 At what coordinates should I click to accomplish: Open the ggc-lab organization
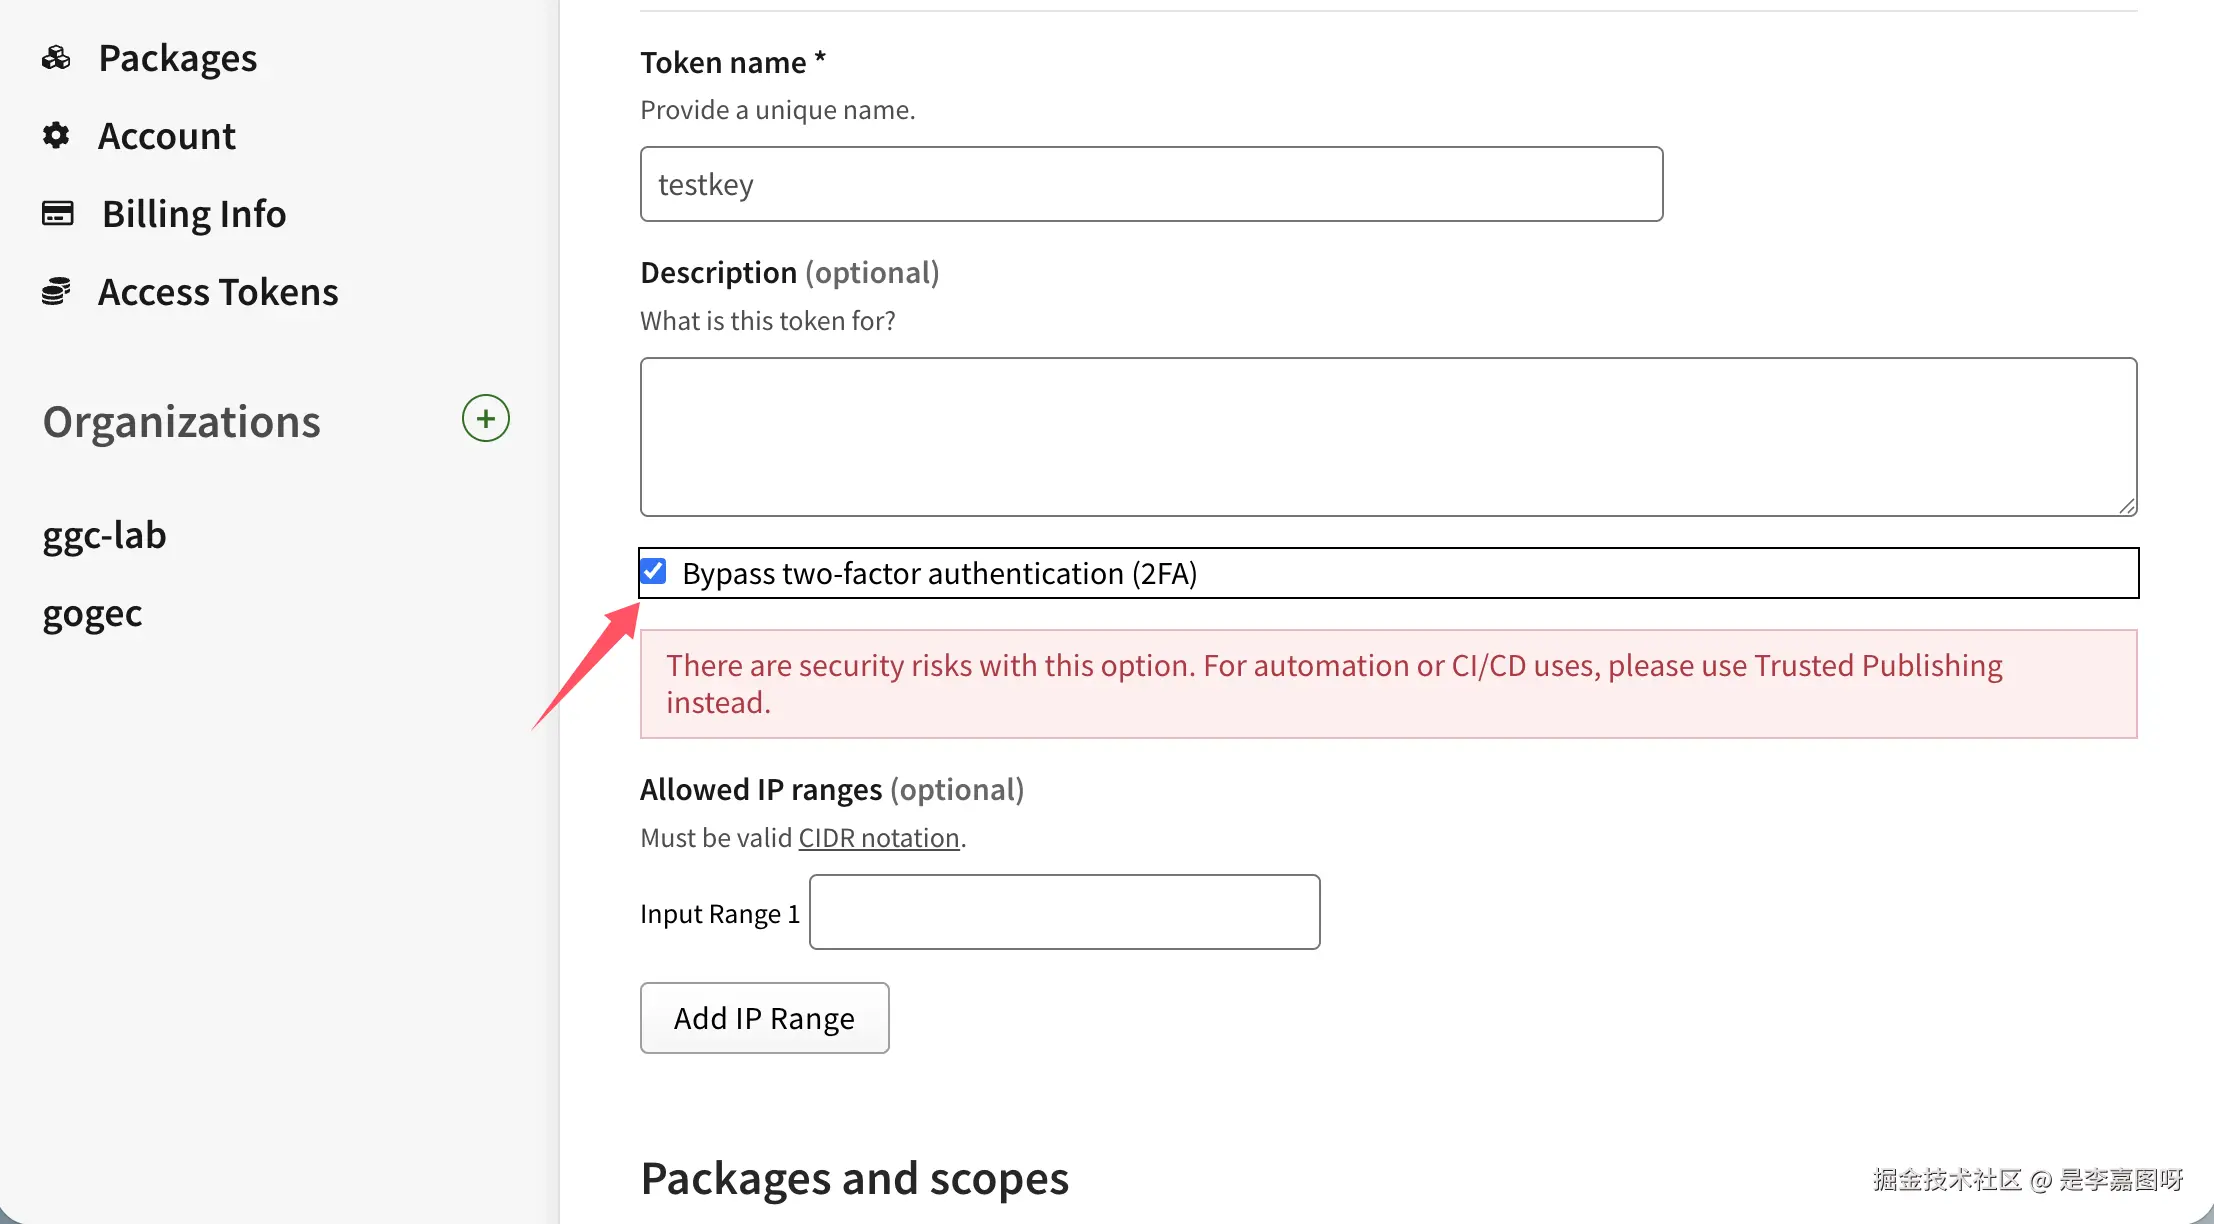point(104,535)
